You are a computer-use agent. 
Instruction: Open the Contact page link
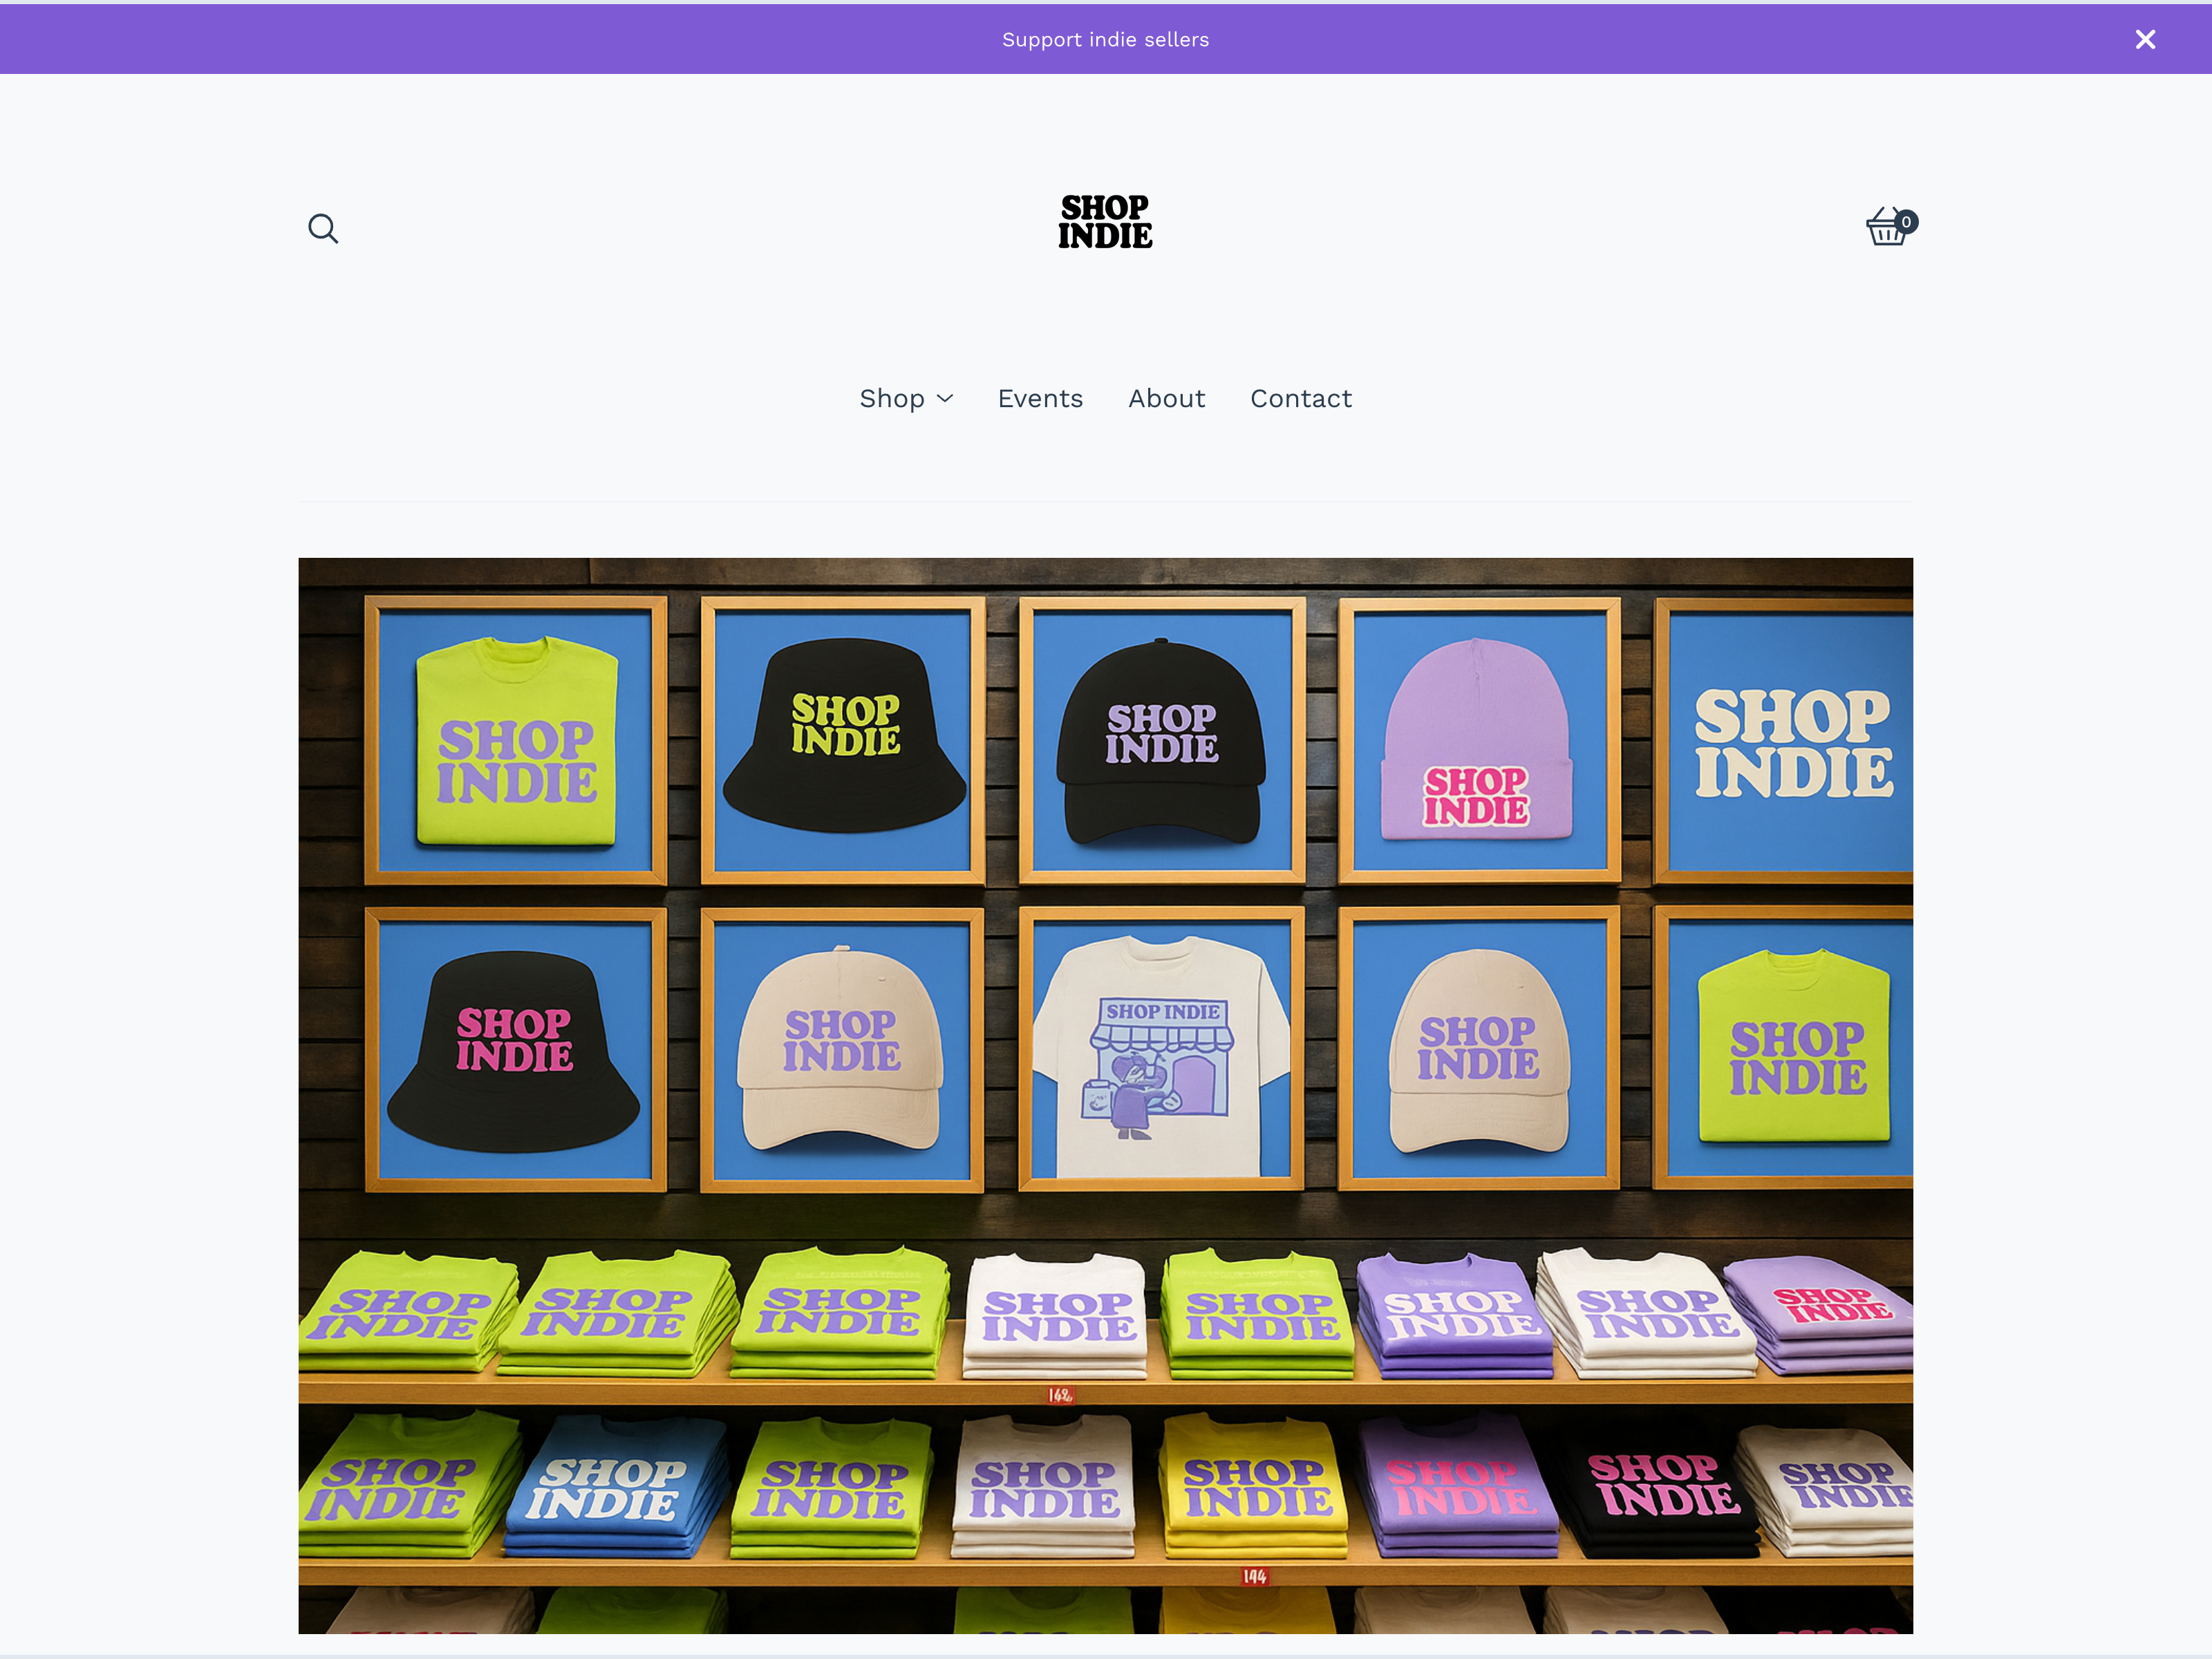click(1301, 399)
